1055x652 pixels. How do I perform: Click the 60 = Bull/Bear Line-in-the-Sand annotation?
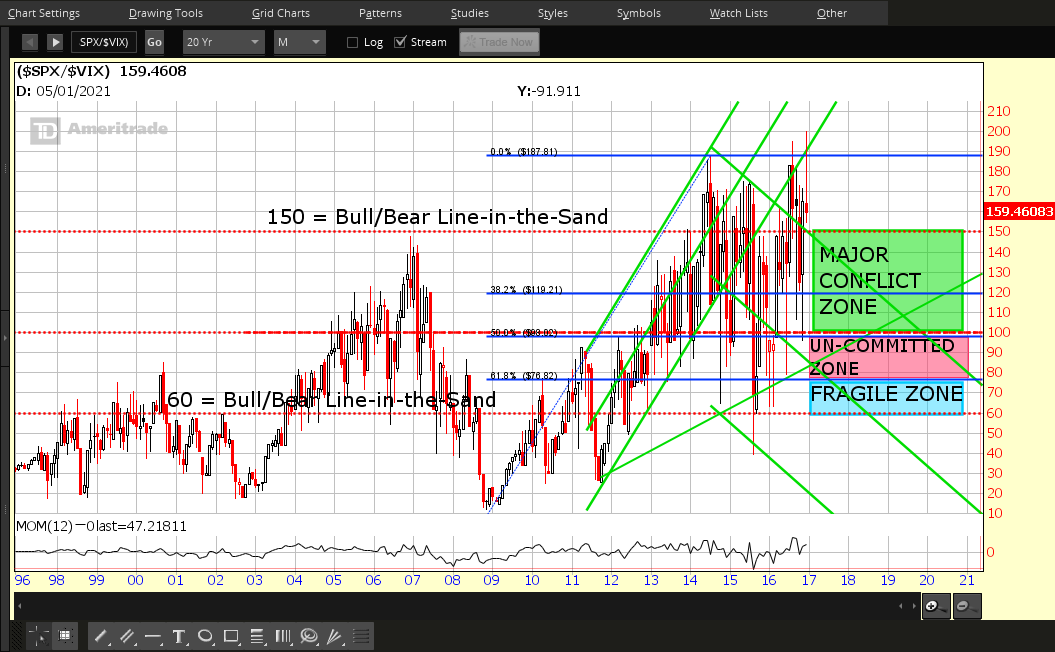(x=331, y=400)
